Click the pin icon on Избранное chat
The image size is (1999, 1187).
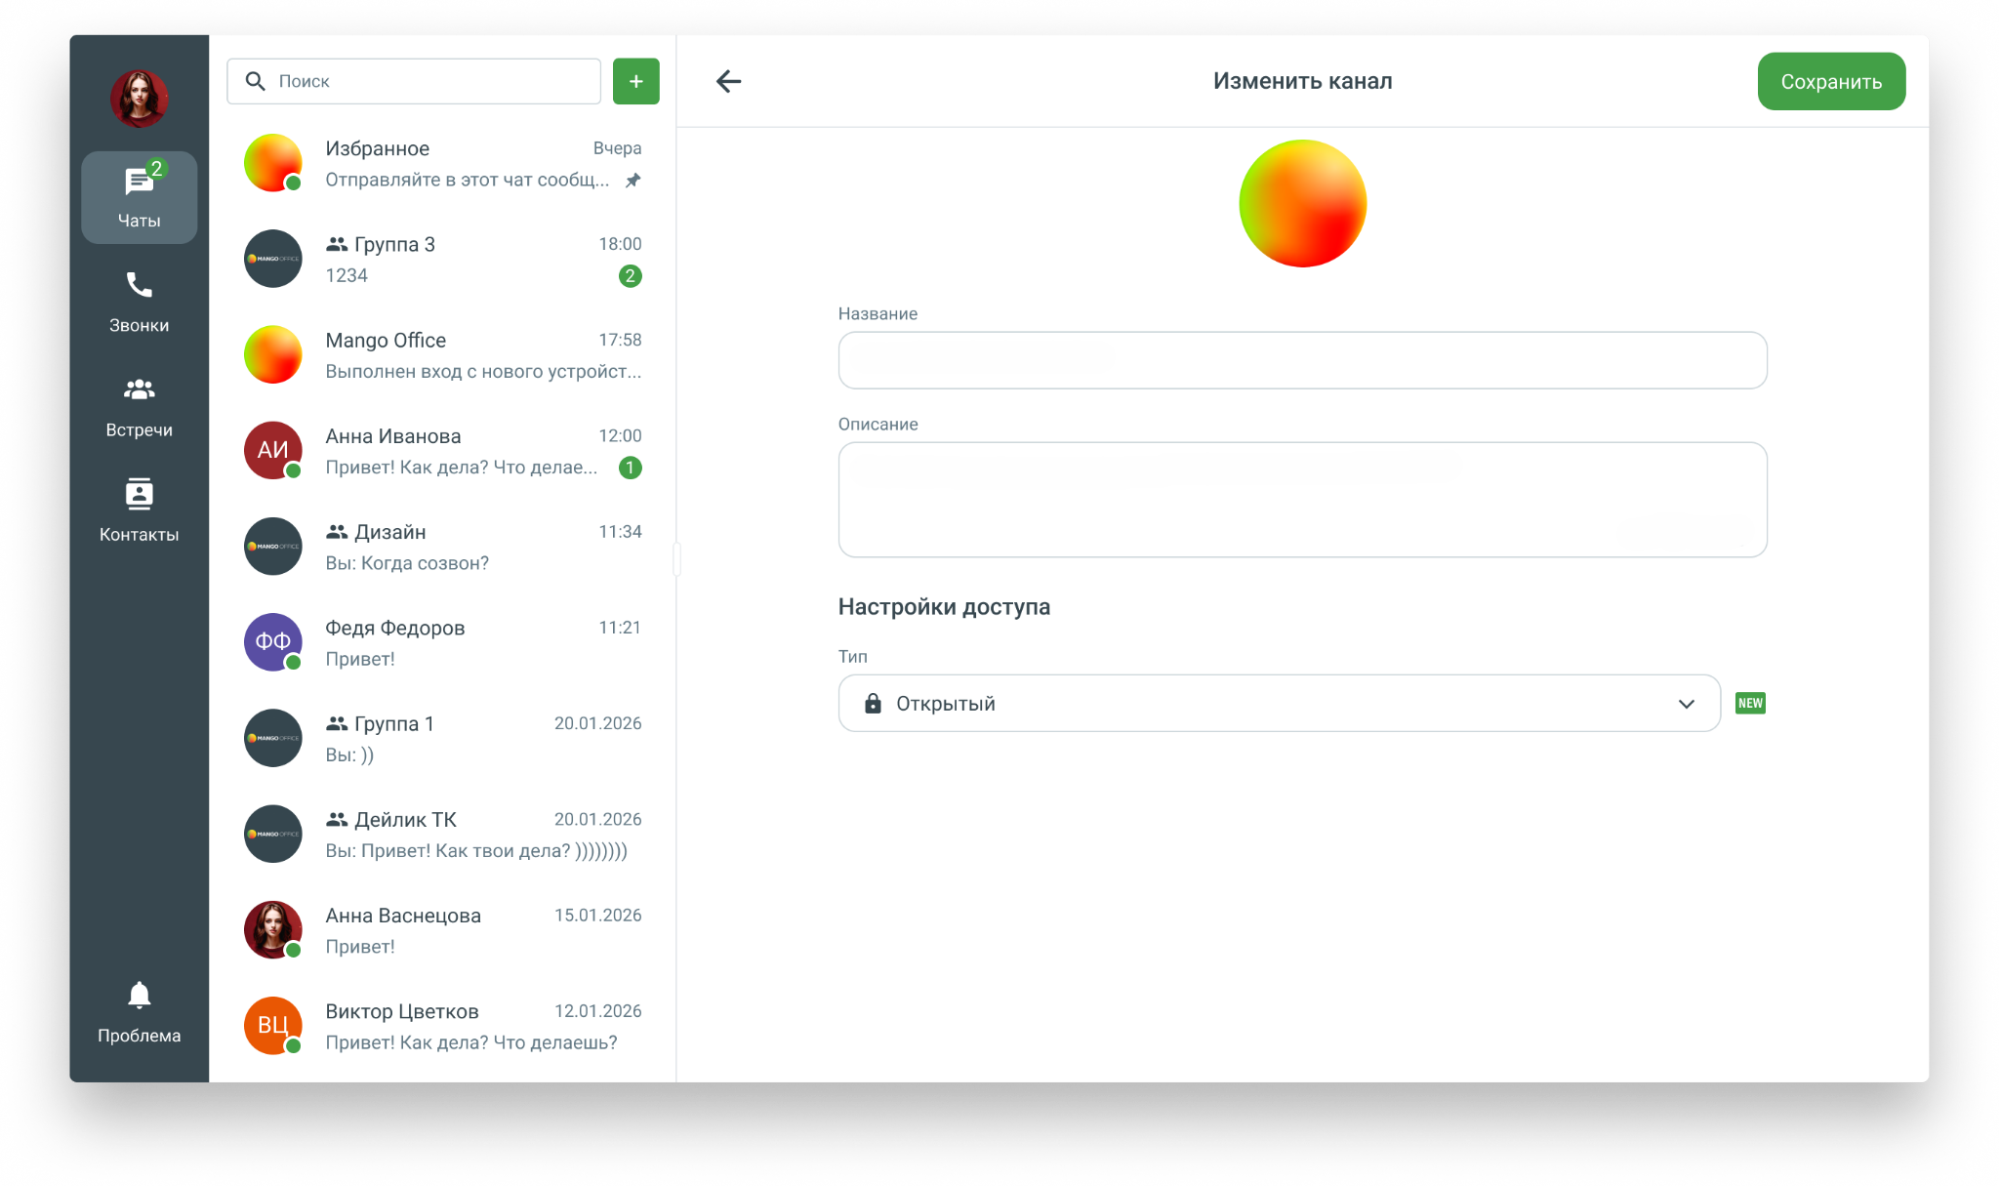click(x=633, y=180)
